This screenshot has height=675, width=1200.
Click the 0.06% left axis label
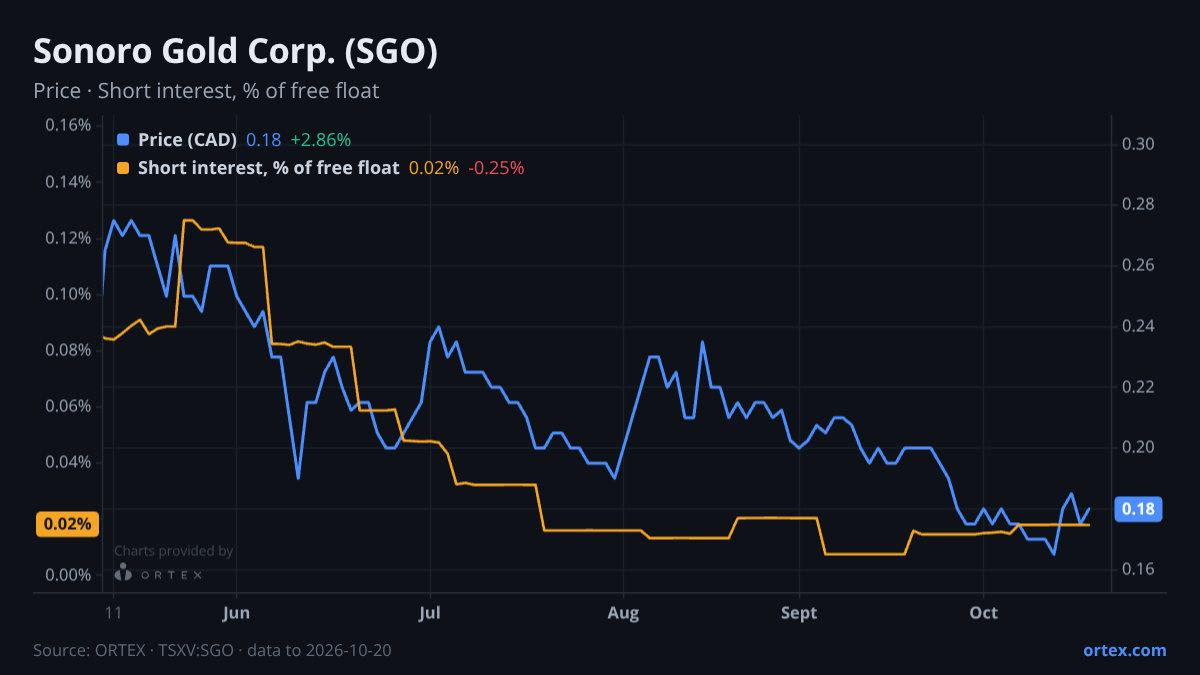pos(68,406)
